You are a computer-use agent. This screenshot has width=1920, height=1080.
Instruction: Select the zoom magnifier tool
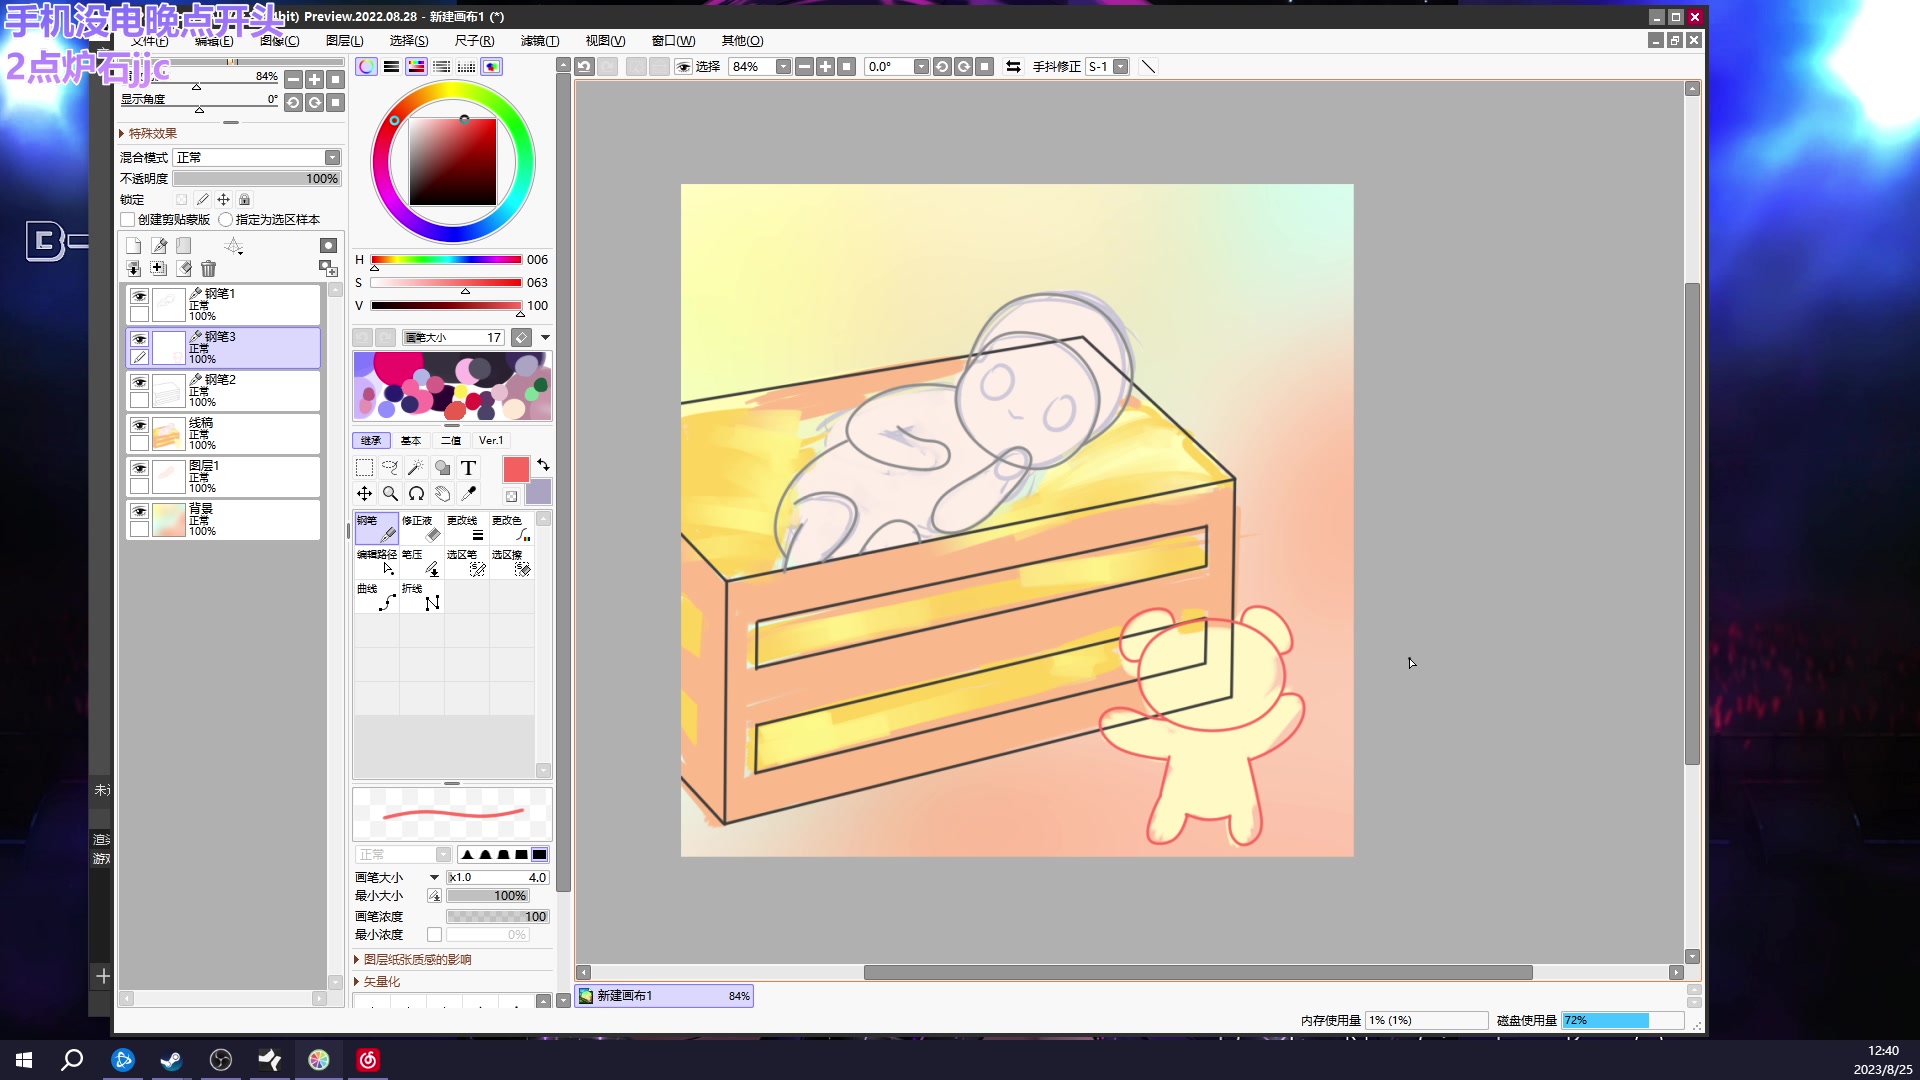pos(390,493)
